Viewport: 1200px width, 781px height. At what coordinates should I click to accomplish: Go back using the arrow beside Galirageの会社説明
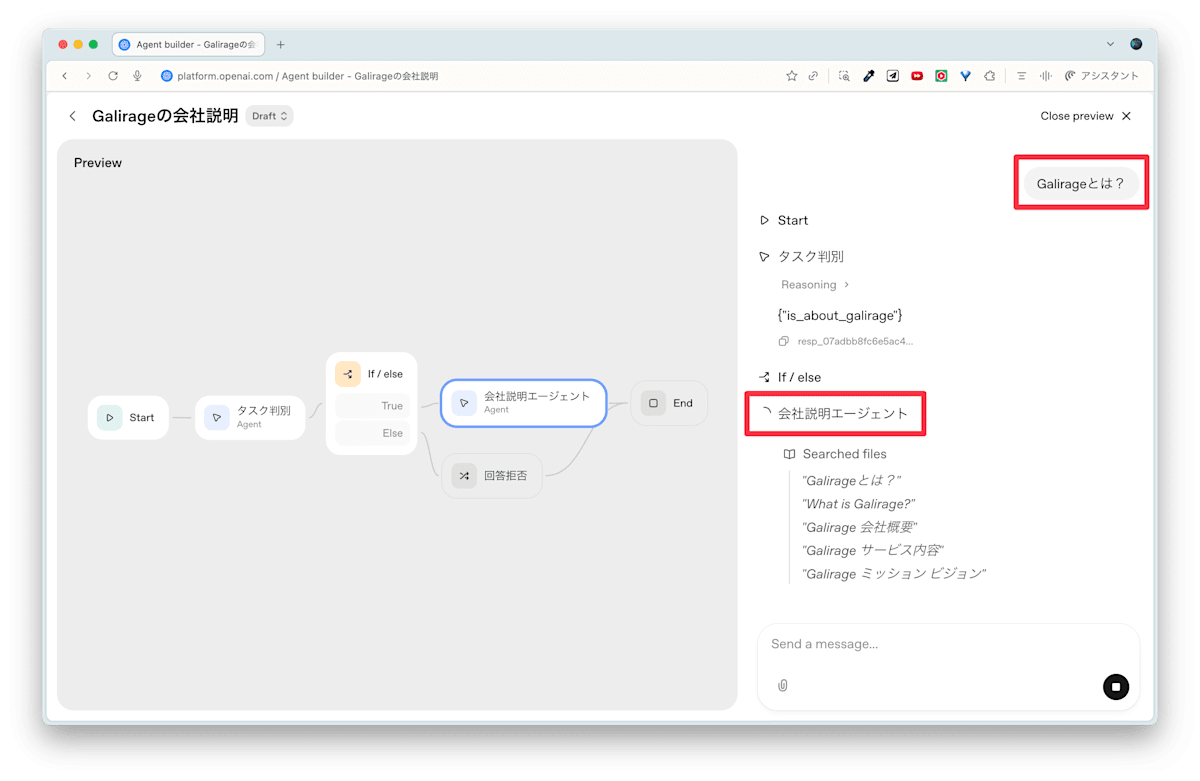pos(72,116)
